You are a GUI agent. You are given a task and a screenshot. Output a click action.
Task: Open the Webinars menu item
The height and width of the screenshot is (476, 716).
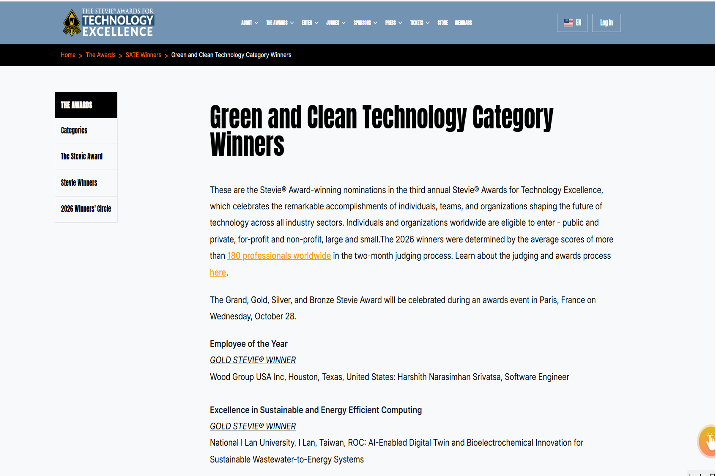pos(463,22)
